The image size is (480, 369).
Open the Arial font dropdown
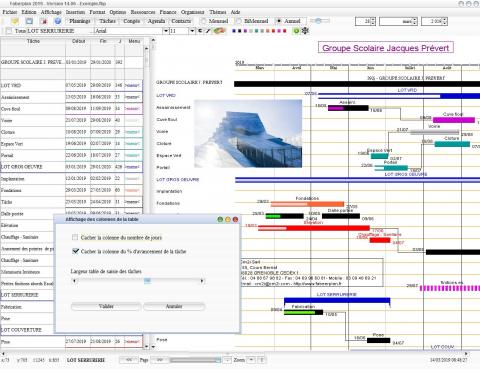166,31
